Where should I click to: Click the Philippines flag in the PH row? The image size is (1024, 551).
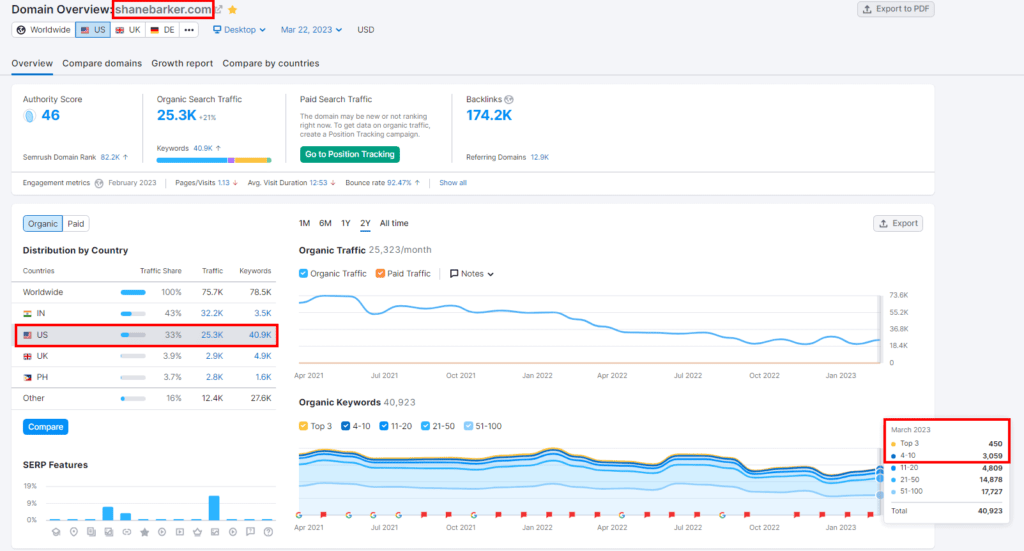point(27,377)
